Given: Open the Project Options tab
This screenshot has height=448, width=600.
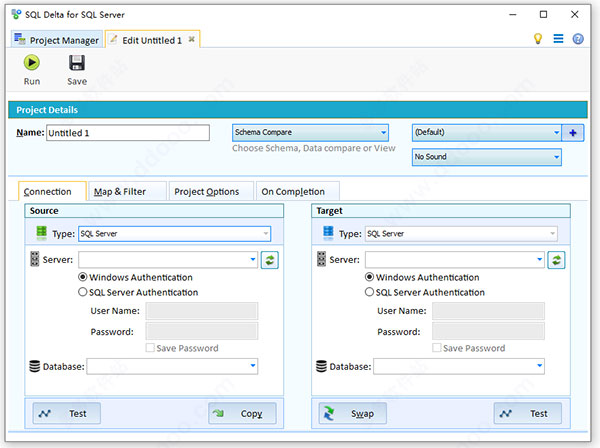Looking at the screenshot, I should [x=211, y=191].
